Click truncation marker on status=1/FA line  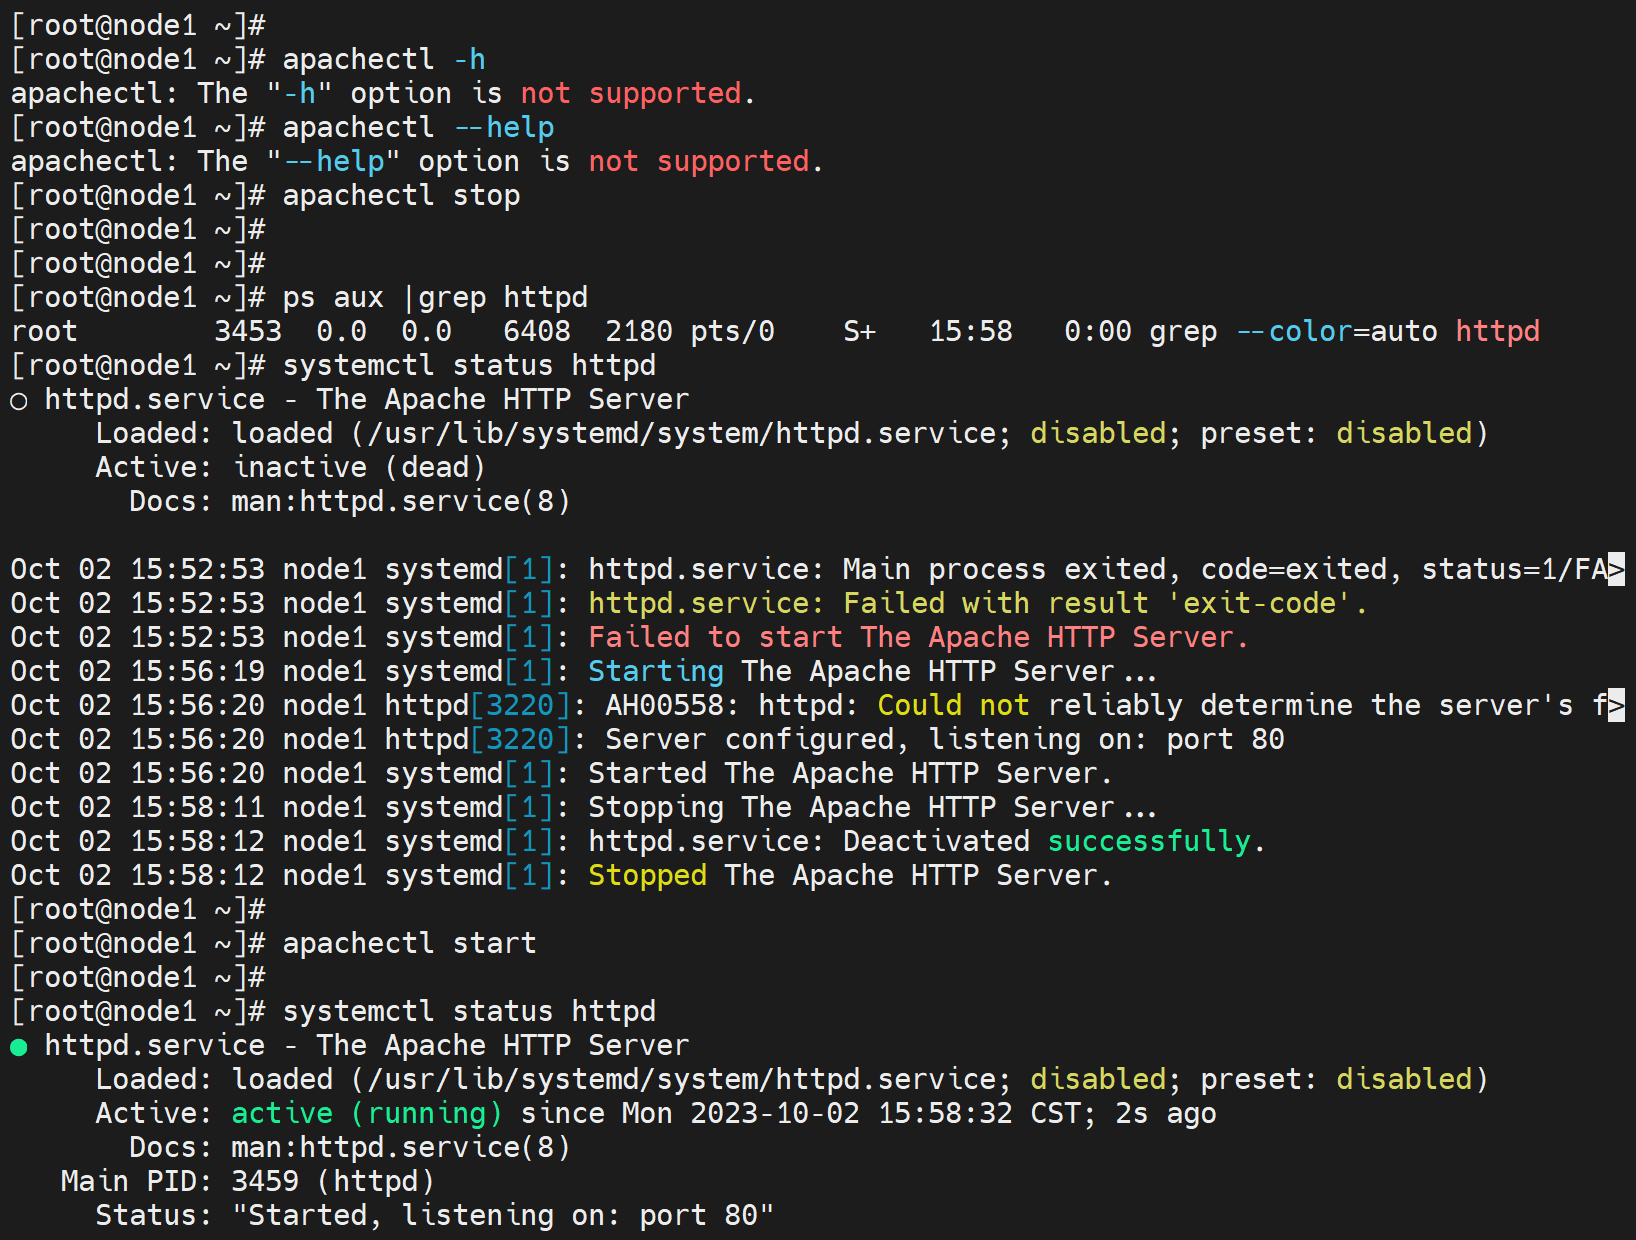[1616, 570]
